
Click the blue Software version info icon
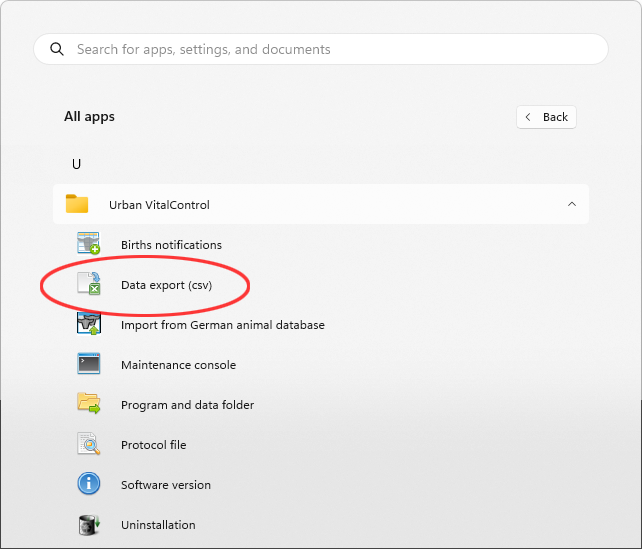coord(89,485)
